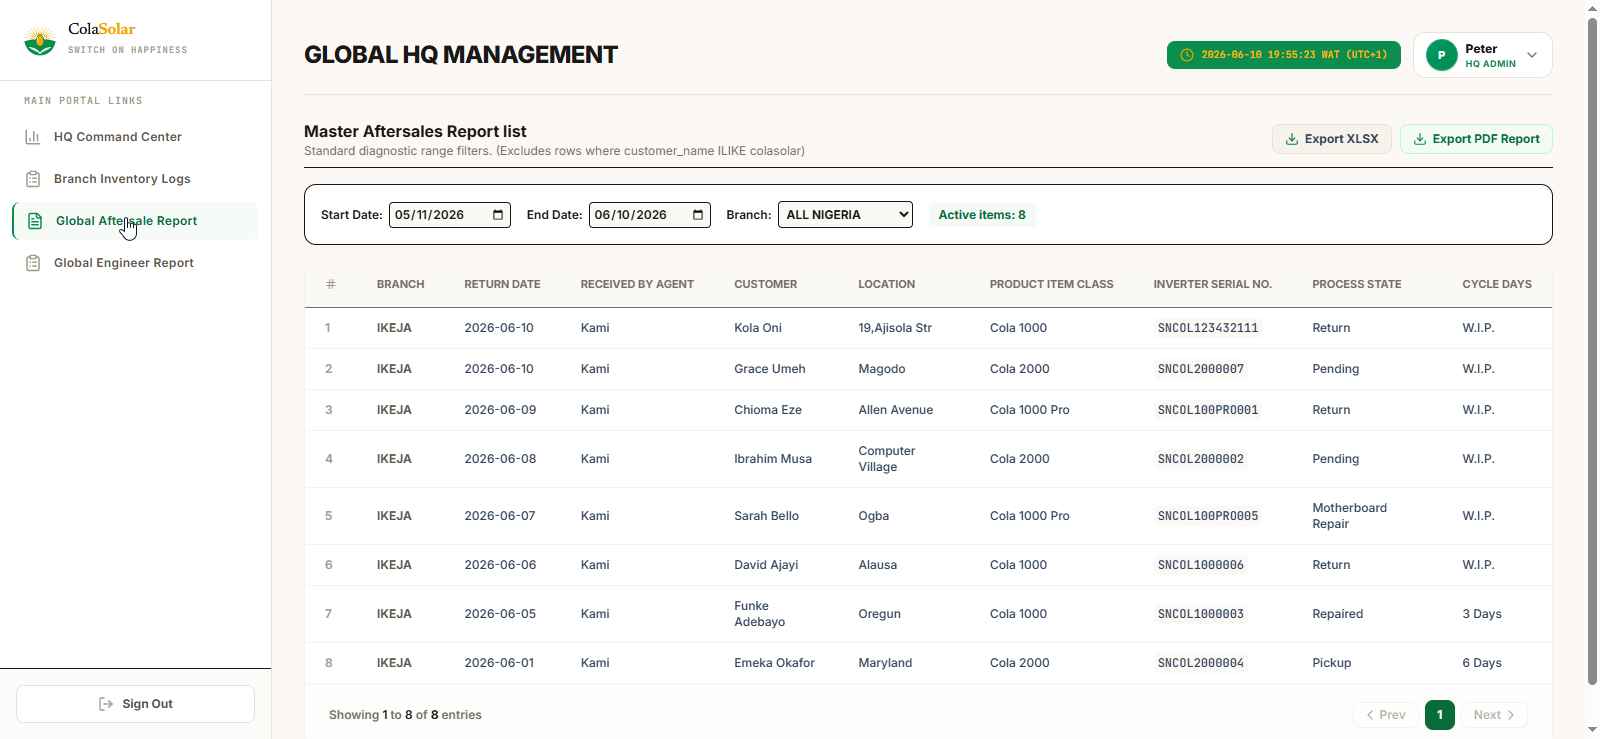
Task: Click the Next pagination button
Action: point(1494,715)
